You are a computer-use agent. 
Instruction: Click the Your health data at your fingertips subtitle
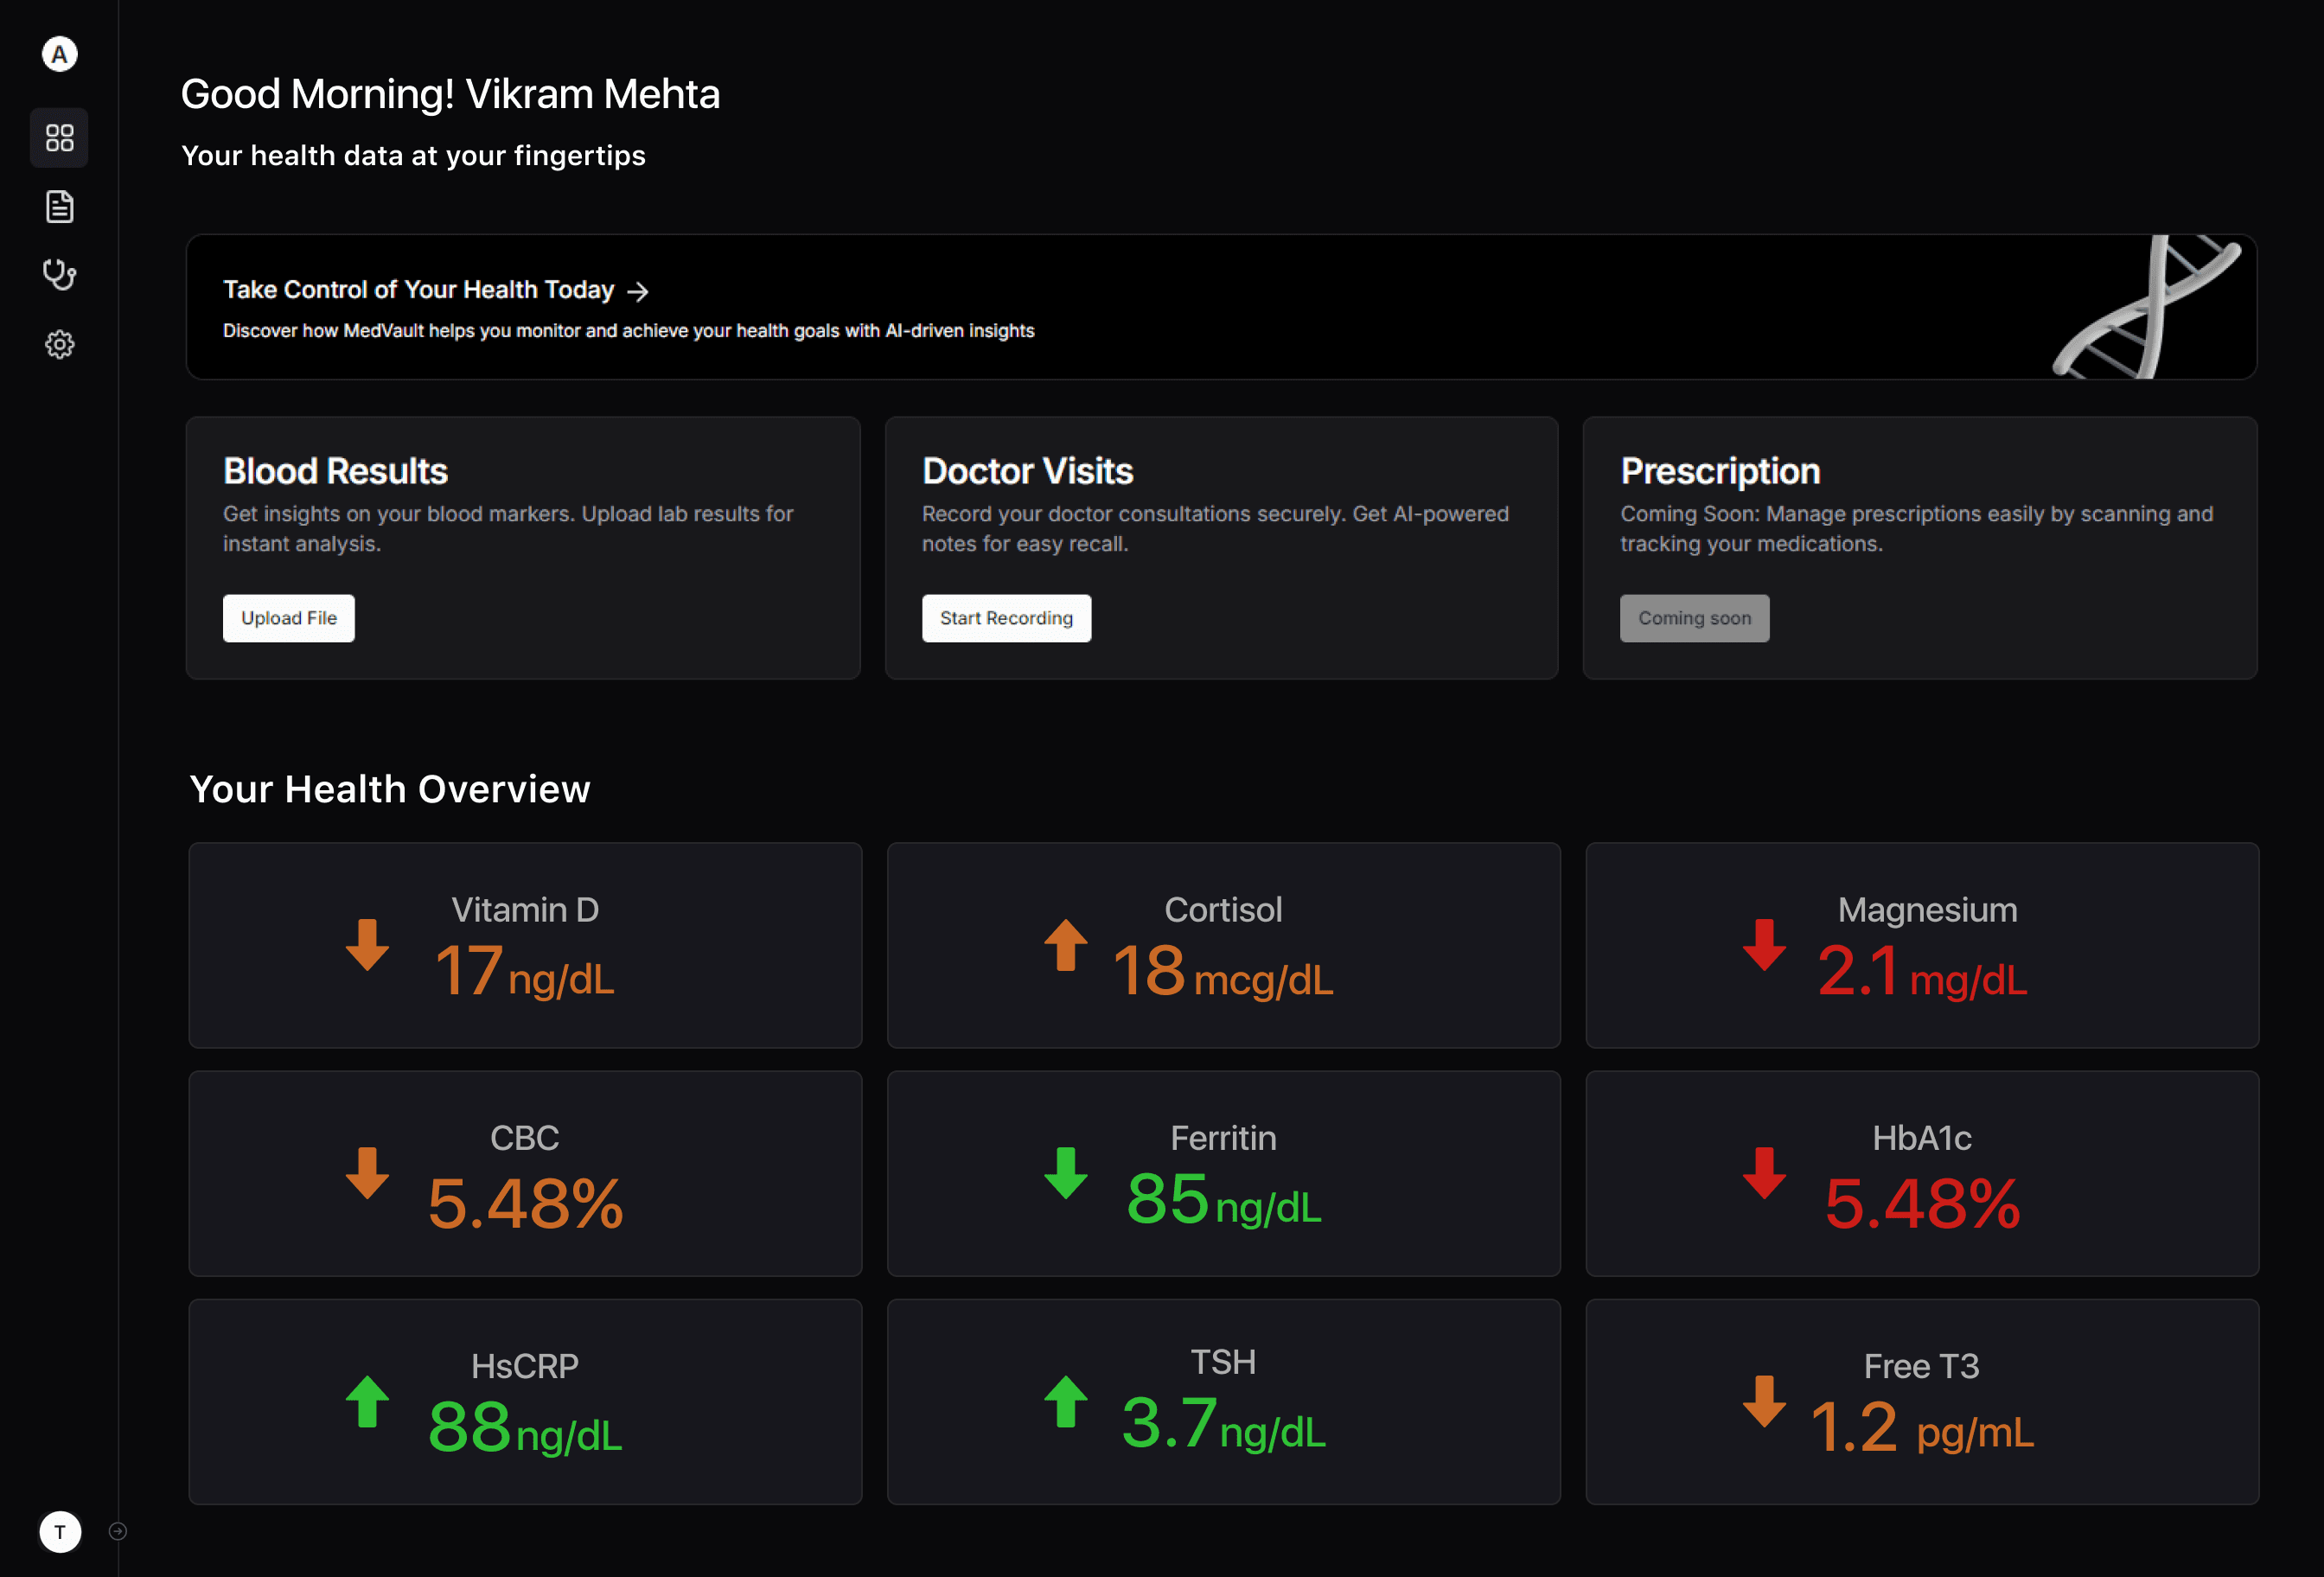(413, 156)
